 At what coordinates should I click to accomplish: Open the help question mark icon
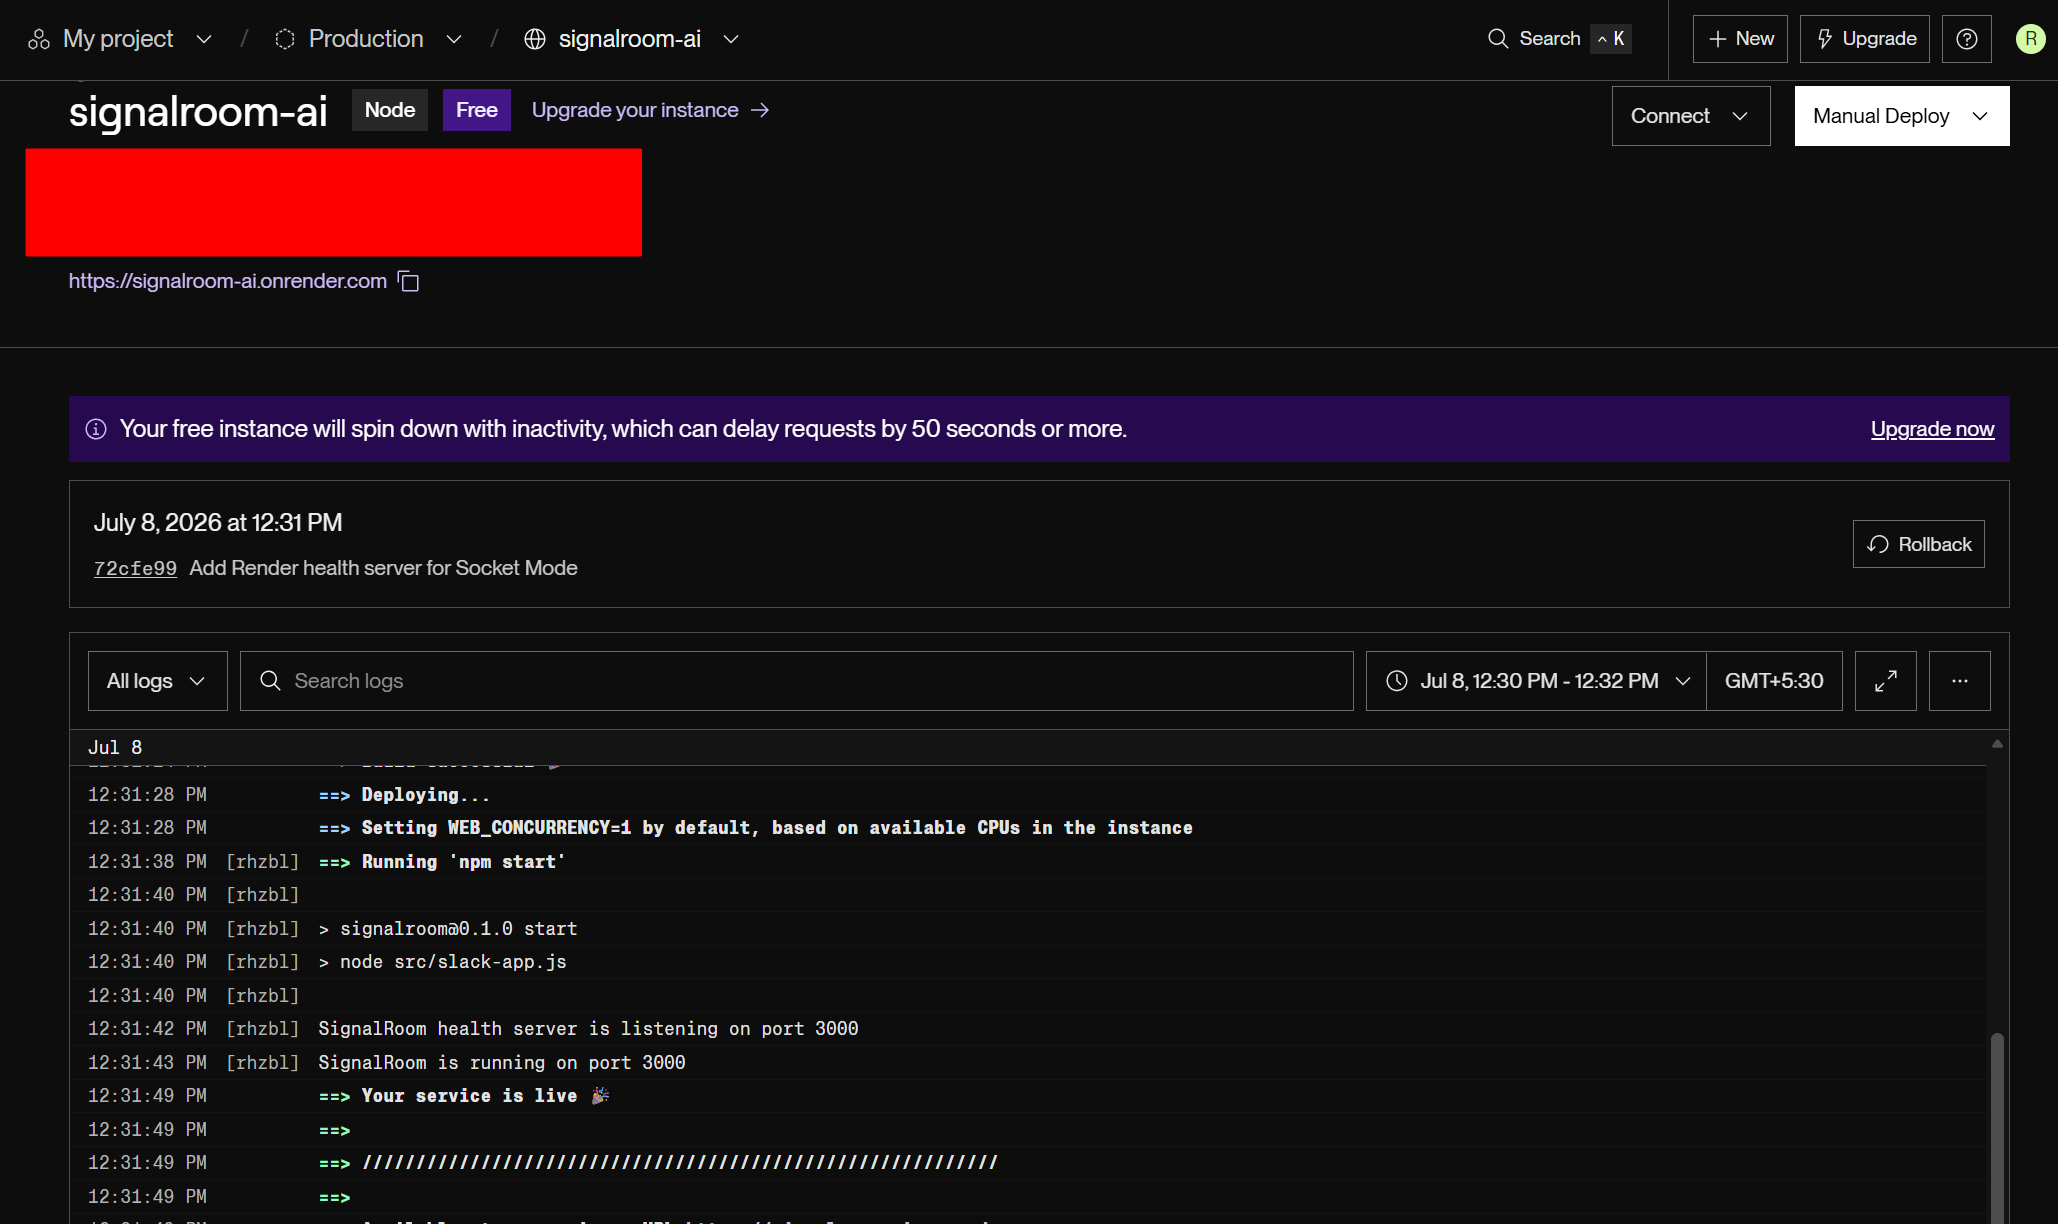point(1966,39)
